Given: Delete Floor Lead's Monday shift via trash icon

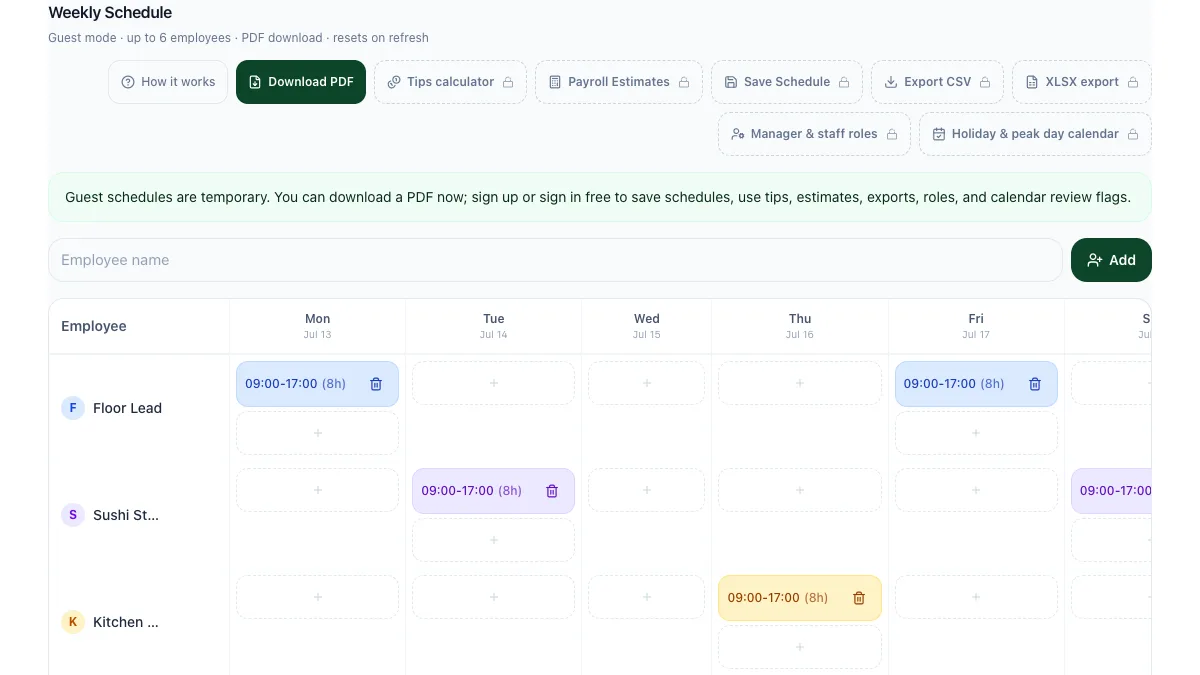Looking at the screenshot, I should point(376,384).
